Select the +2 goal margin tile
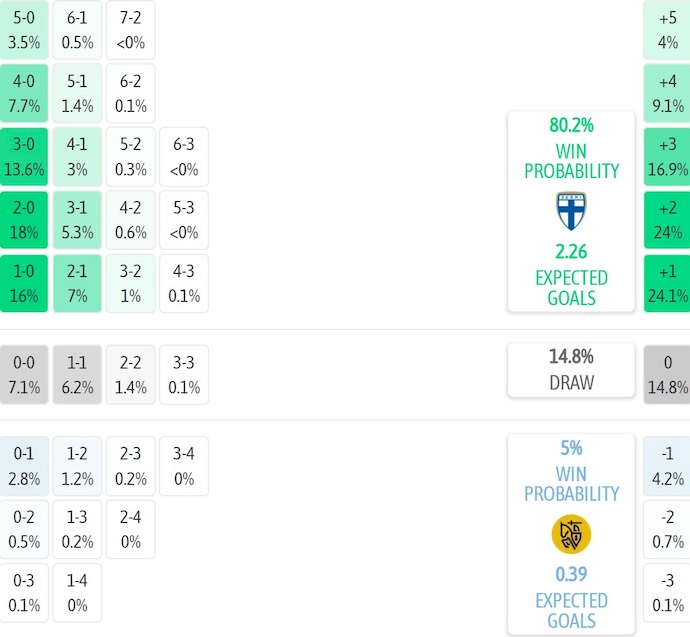The width and height of the screenshot is (690, 637). tap(667, 220)
